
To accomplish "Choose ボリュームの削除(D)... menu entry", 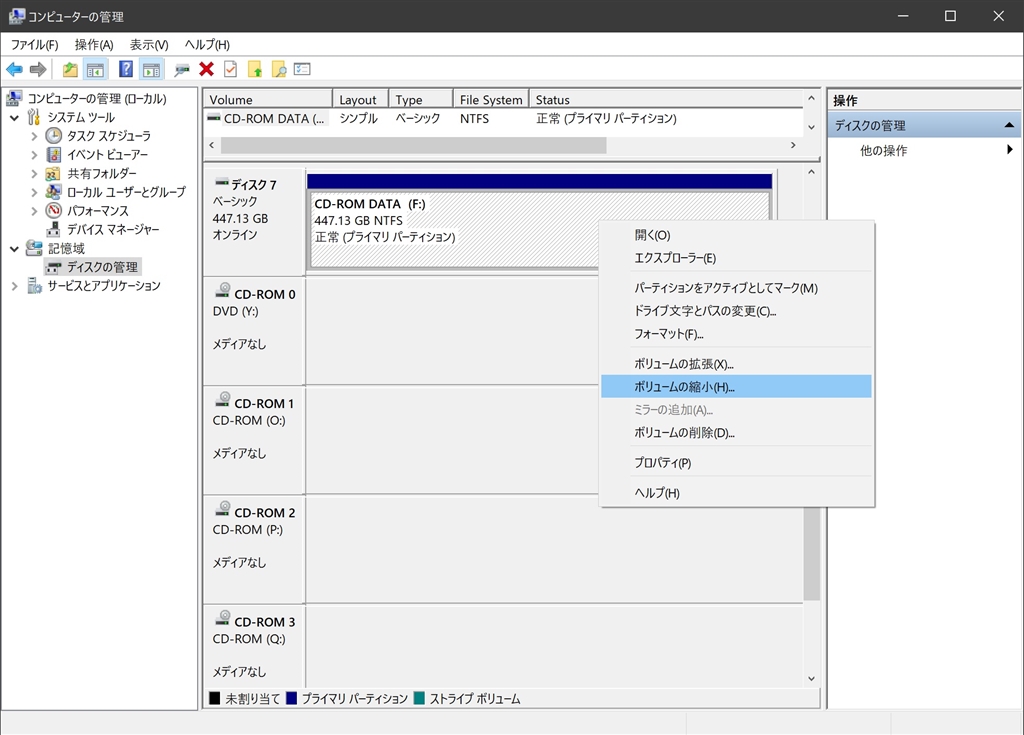I will click(736, 433).
